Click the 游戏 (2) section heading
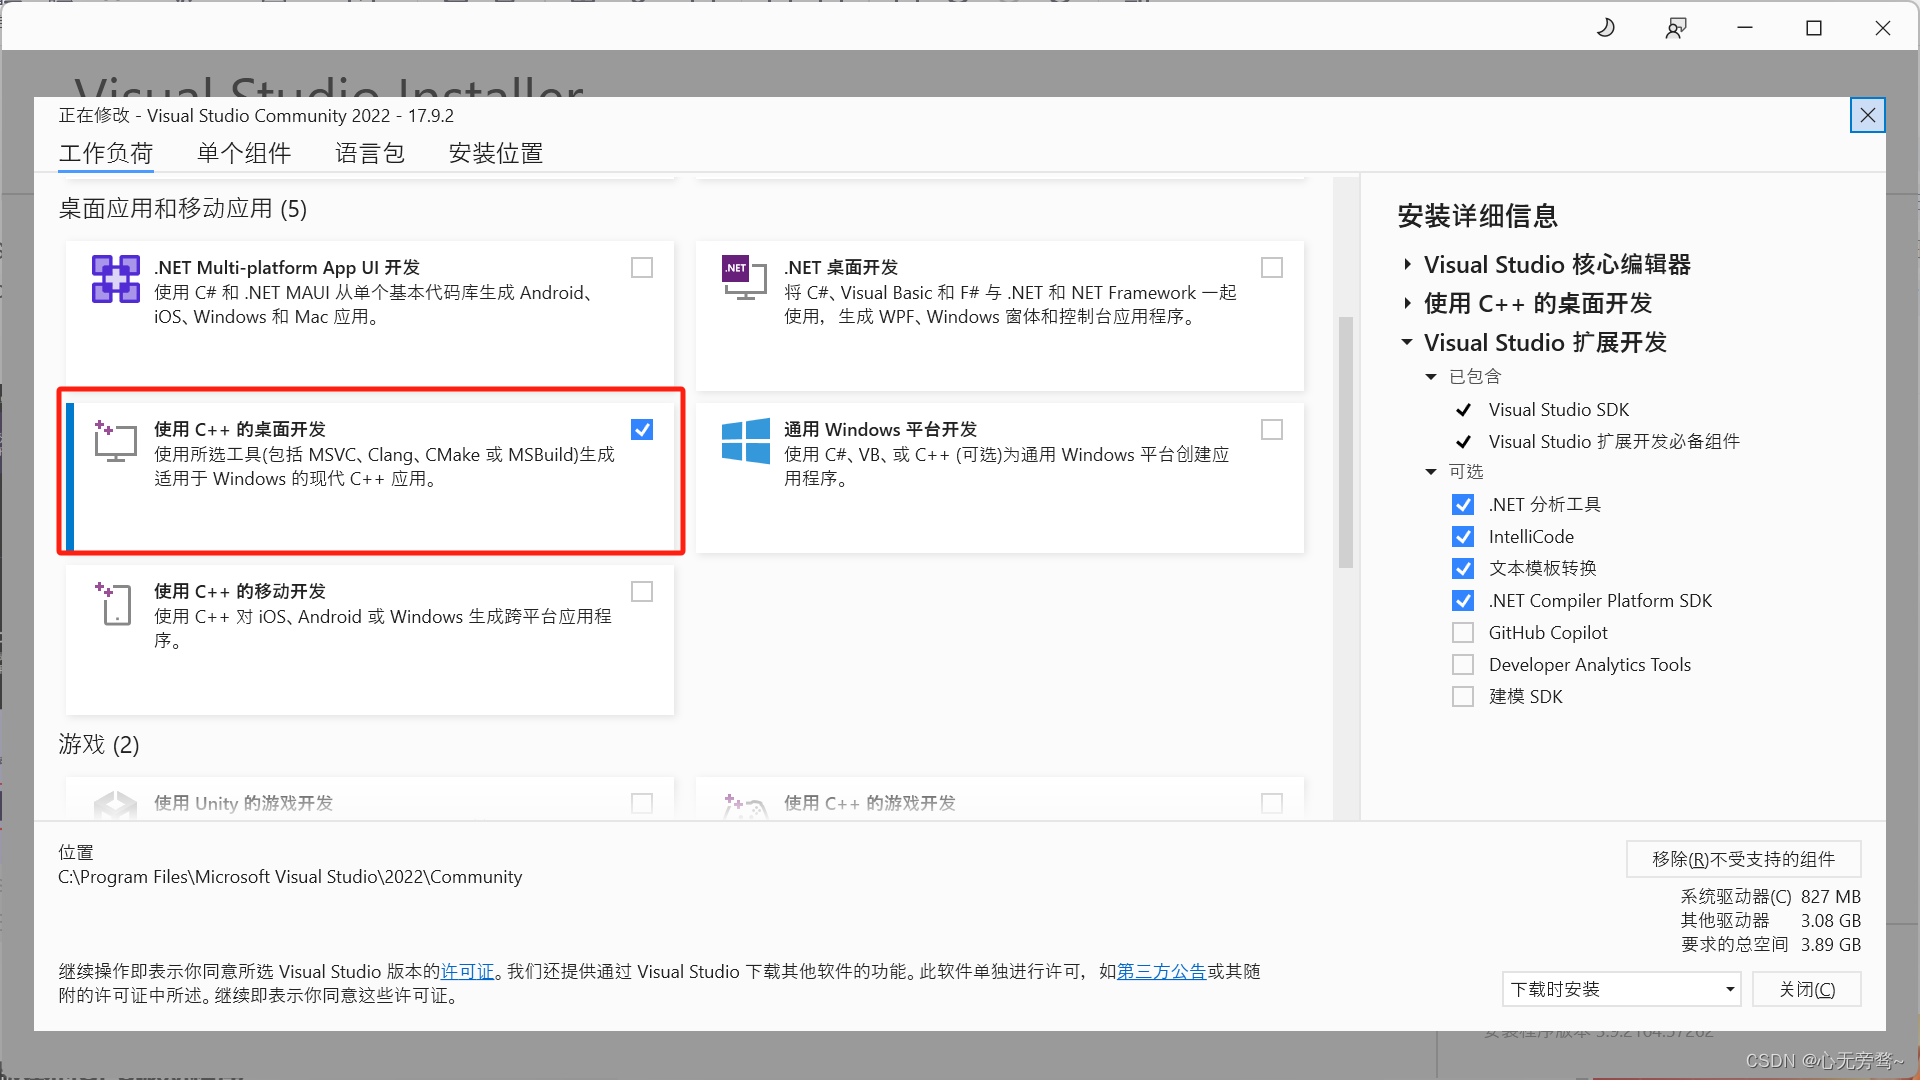This screenshot has width=1920, height=1080. coord(99,745)
